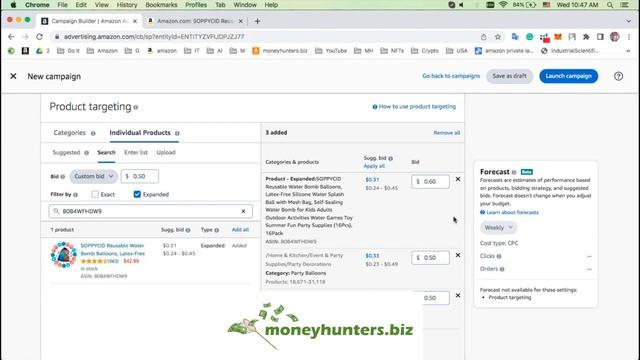Image resolution: width=640 pixels, height=360 pixels.
Task: Open the Profiles menu
Action: (x=196, y=5)
